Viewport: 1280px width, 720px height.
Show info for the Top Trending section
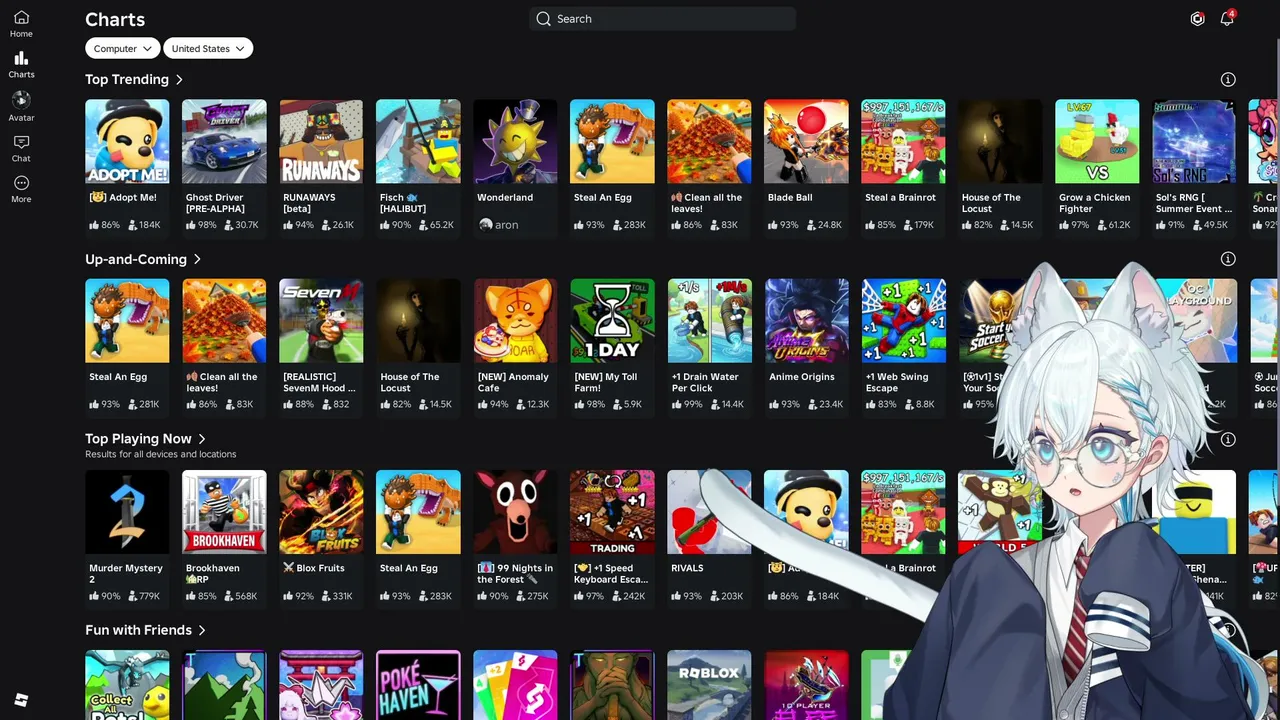point(1228,79)
